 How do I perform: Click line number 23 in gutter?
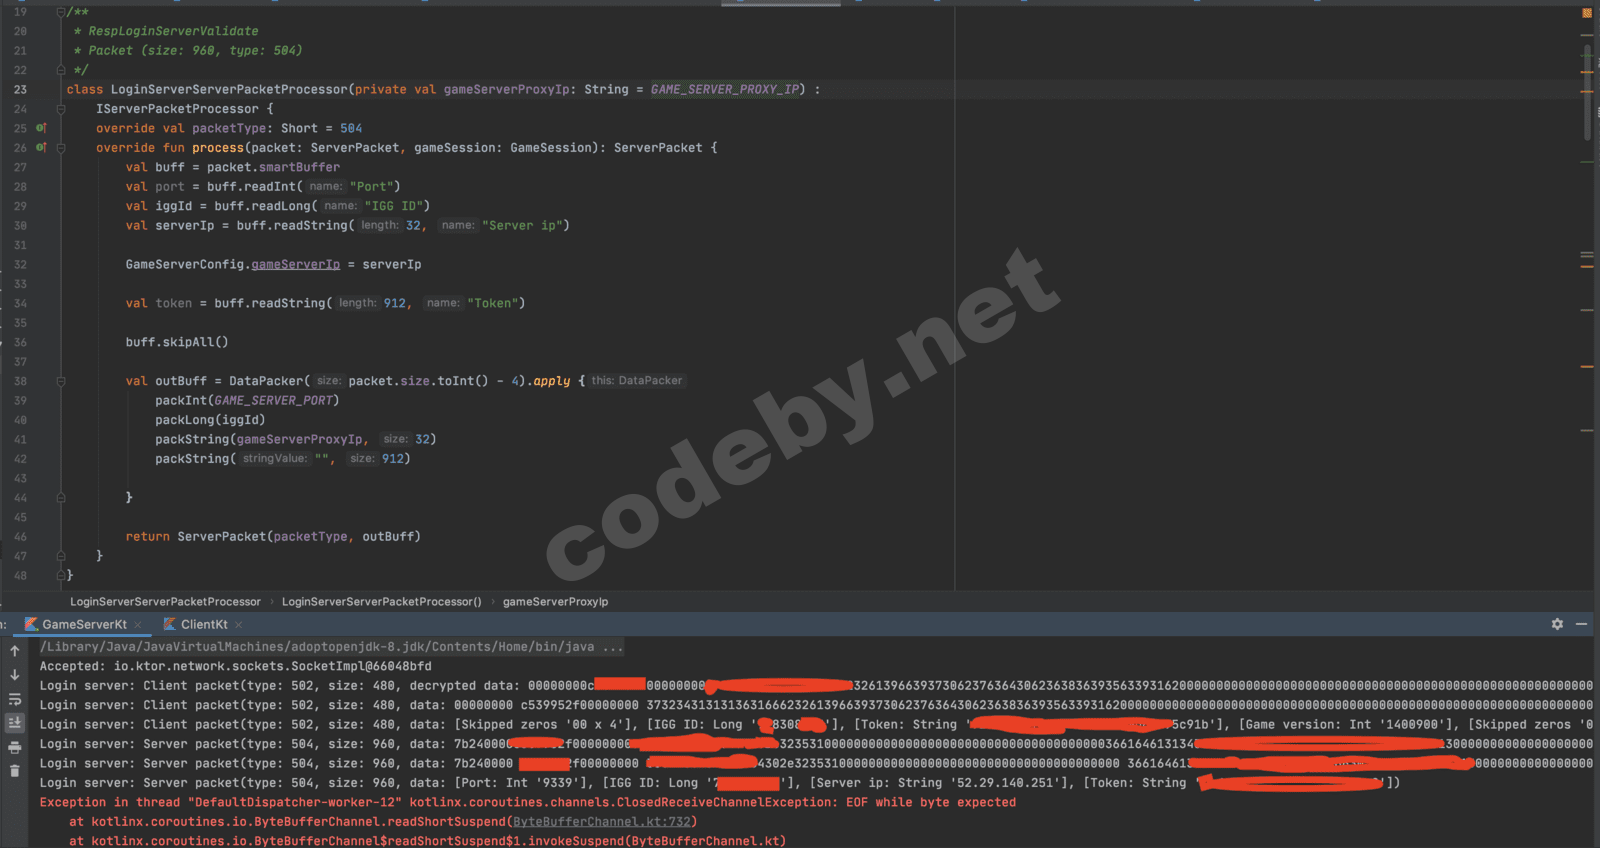(20, 89)
